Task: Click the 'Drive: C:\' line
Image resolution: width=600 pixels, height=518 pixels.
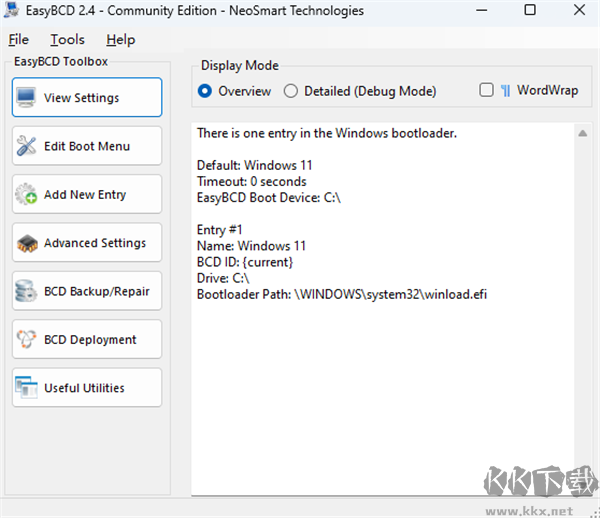Action: (x=223, y=278)
